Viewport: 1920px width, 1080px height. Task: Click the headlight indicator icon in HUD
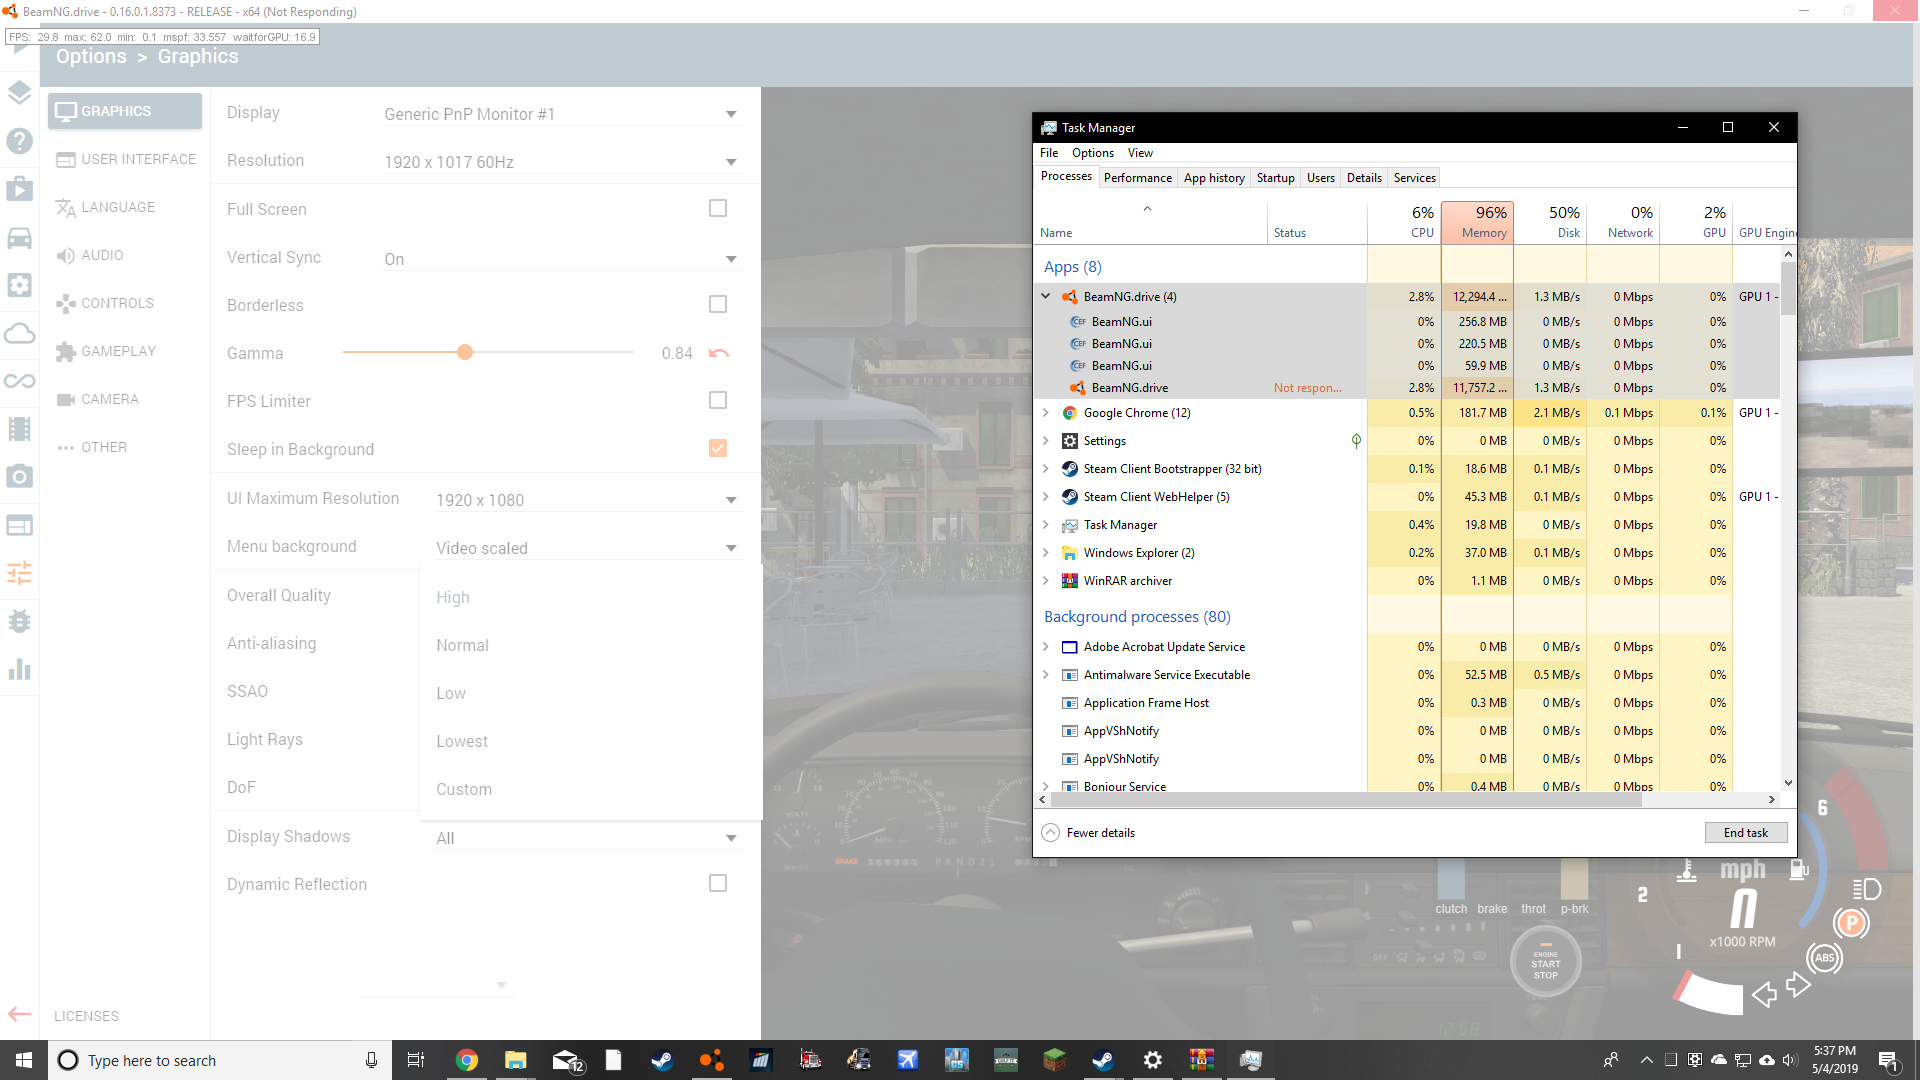click(x=1866, y=889)
